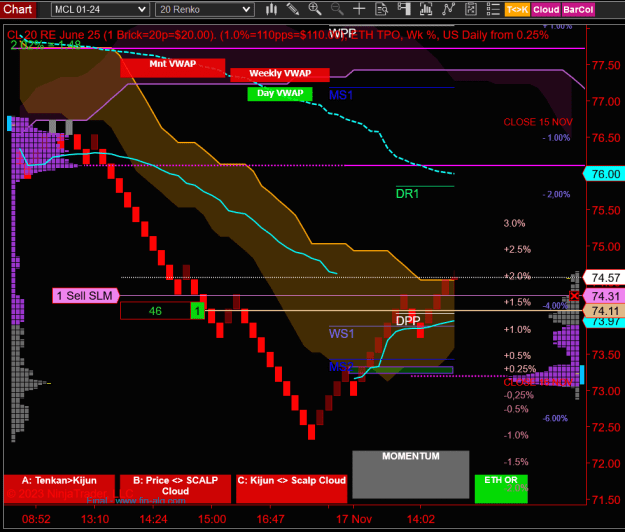Toggle the T<>K orange button
Viewport: 625px width, 532px height.
tap(517, 10)
